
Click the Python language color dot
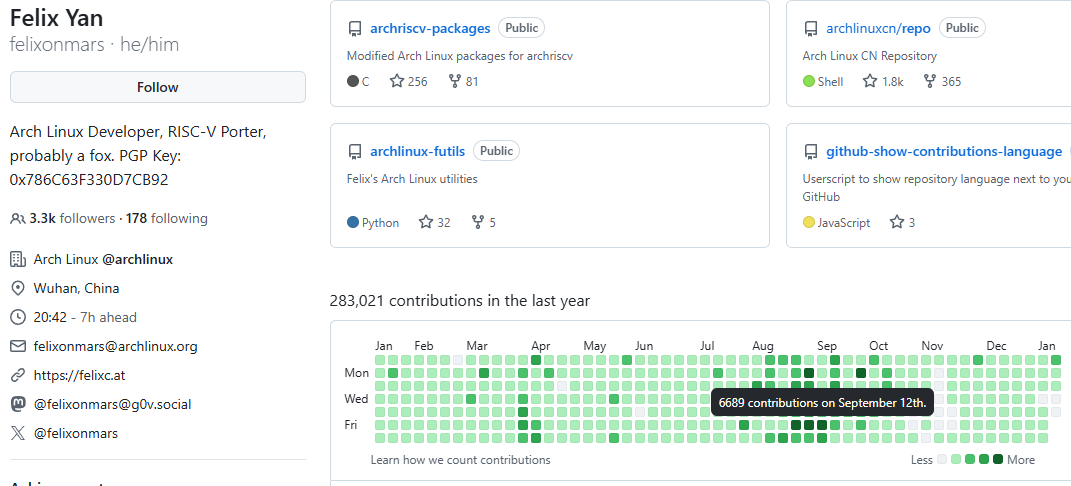click(353, 223)
